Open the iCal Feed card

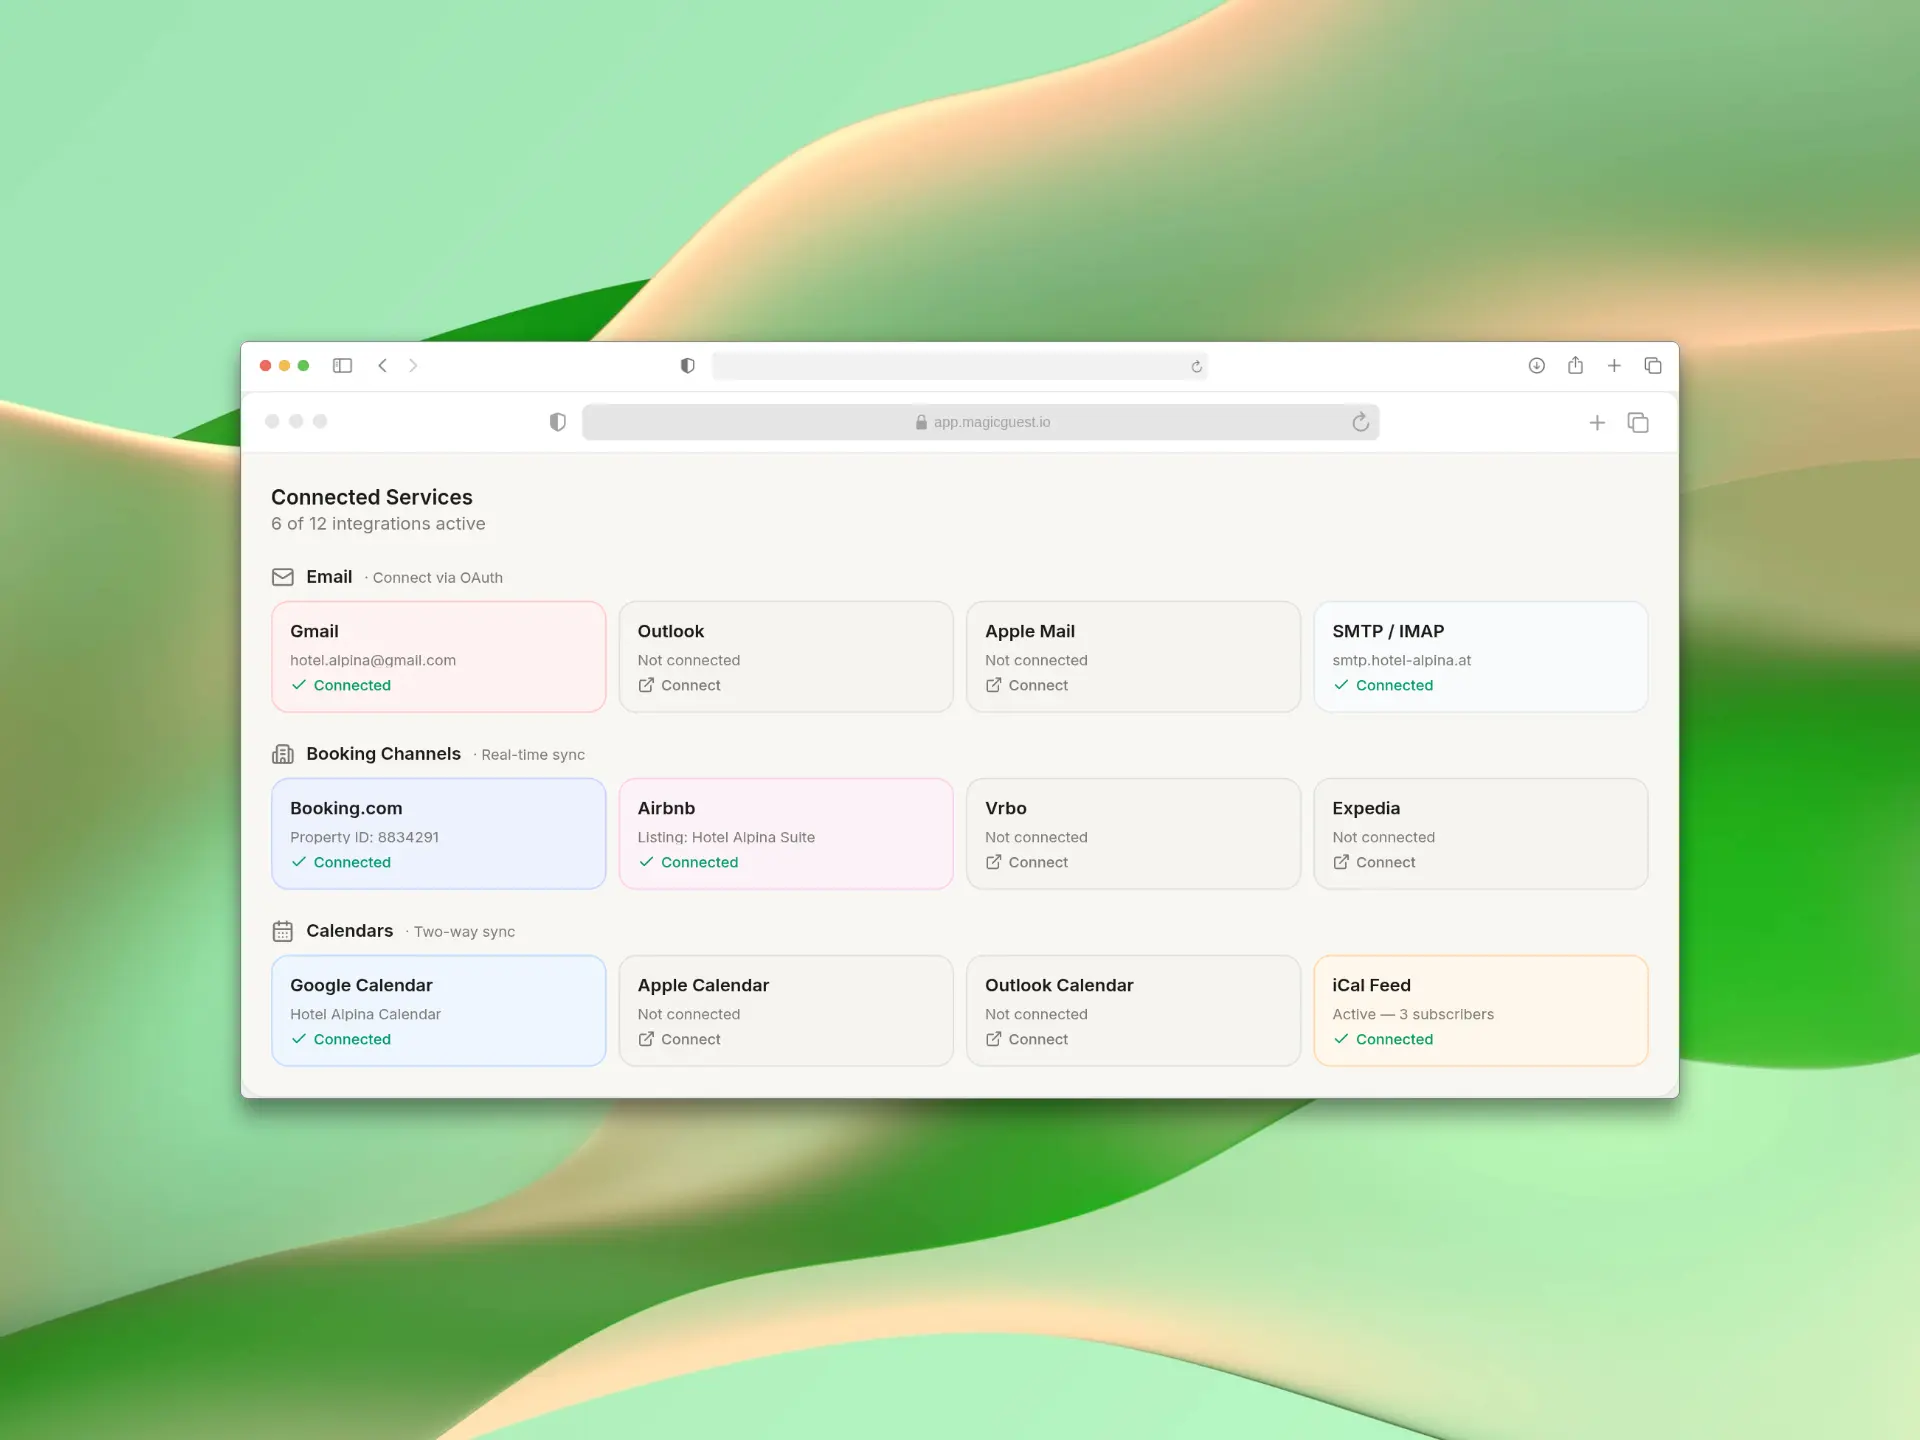[1480, 1011]
